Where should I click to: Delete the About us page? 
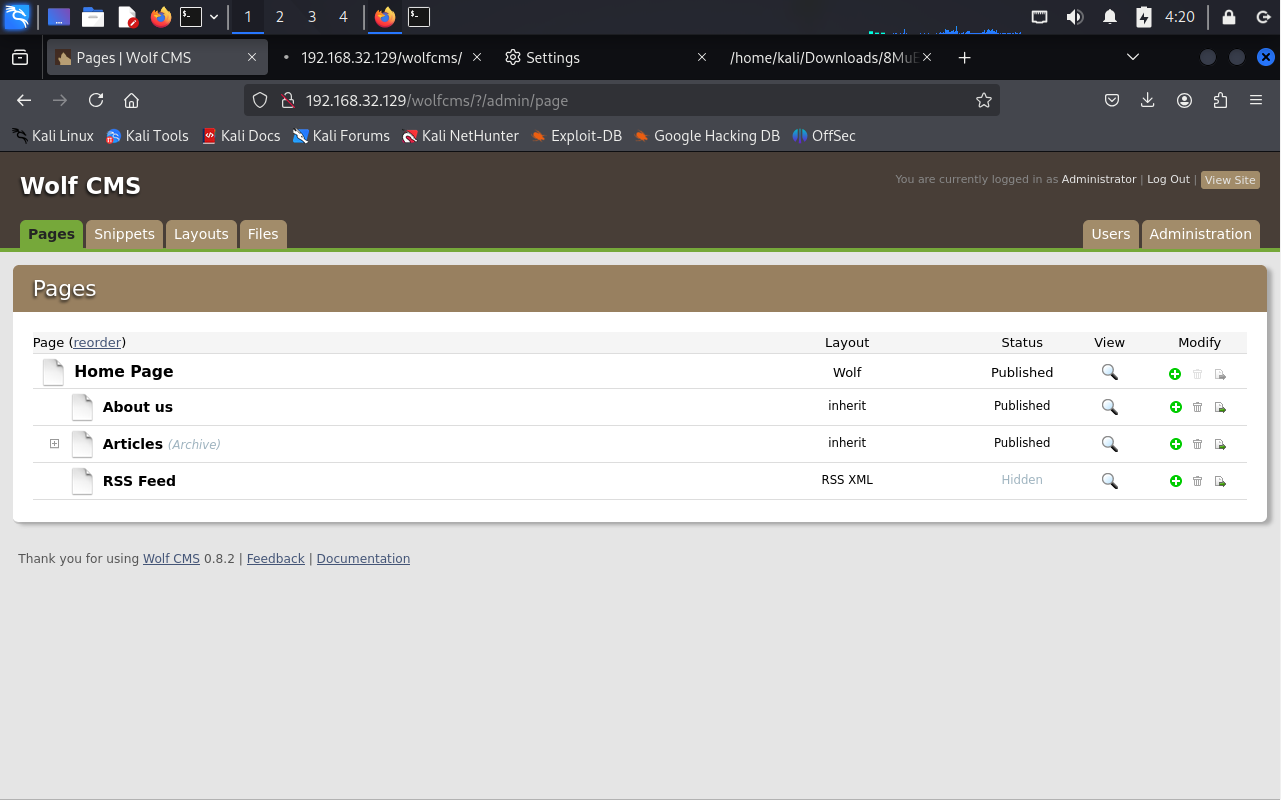[x=1197, y=407]
